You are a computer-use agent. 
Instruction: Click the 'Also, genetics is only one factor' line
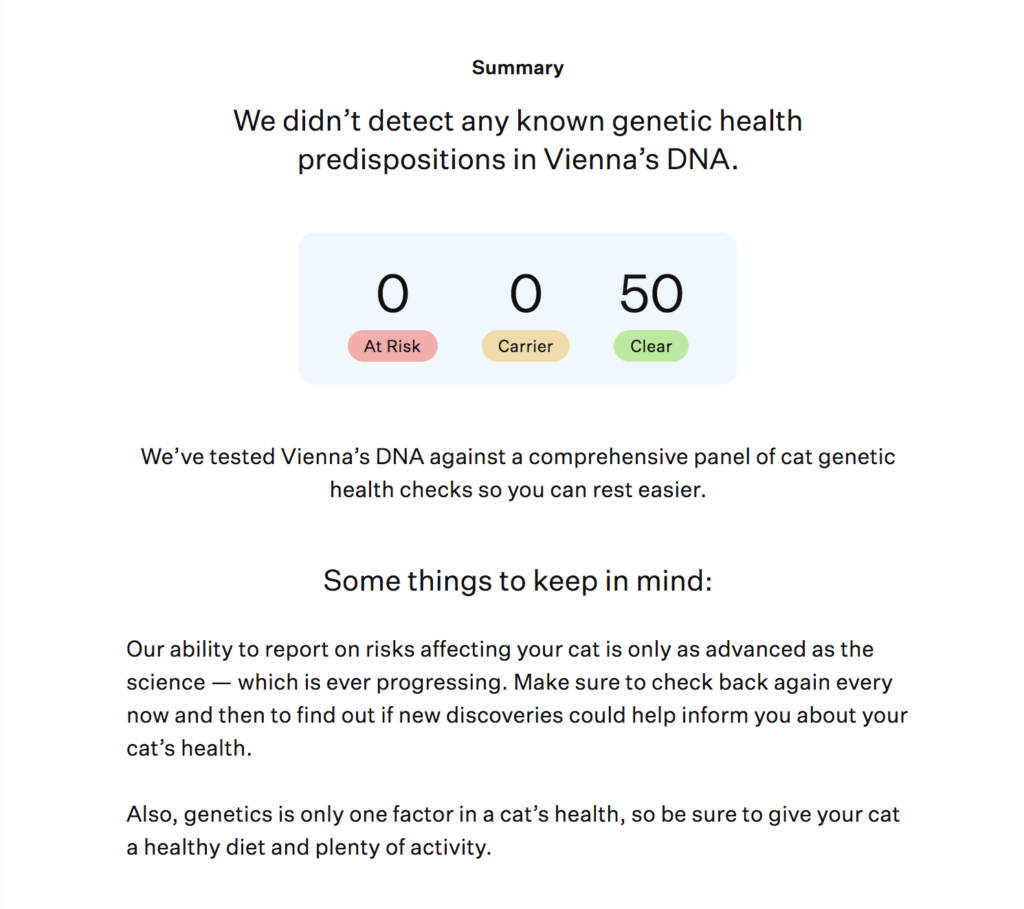click(513, 814)
